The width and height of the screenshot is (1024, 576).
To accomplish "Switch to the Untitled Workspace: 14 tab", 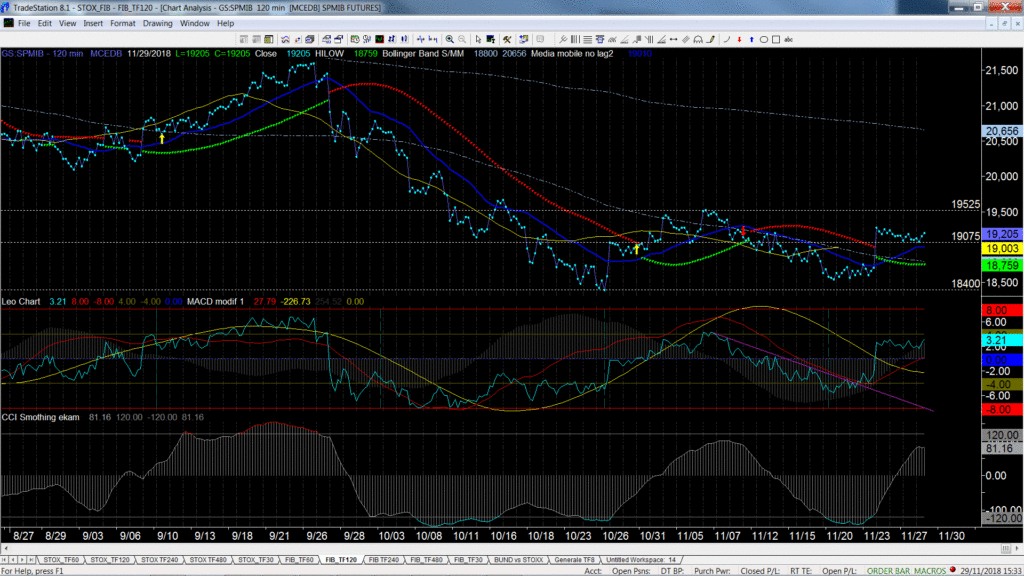I will pyautogui.click(x=641, y=560).
